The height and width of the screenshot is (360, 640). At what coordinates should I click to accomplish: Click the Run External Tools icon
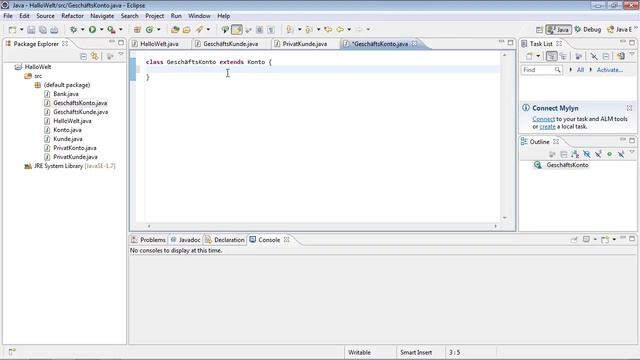pyautogui.click(x=111, y=30)
